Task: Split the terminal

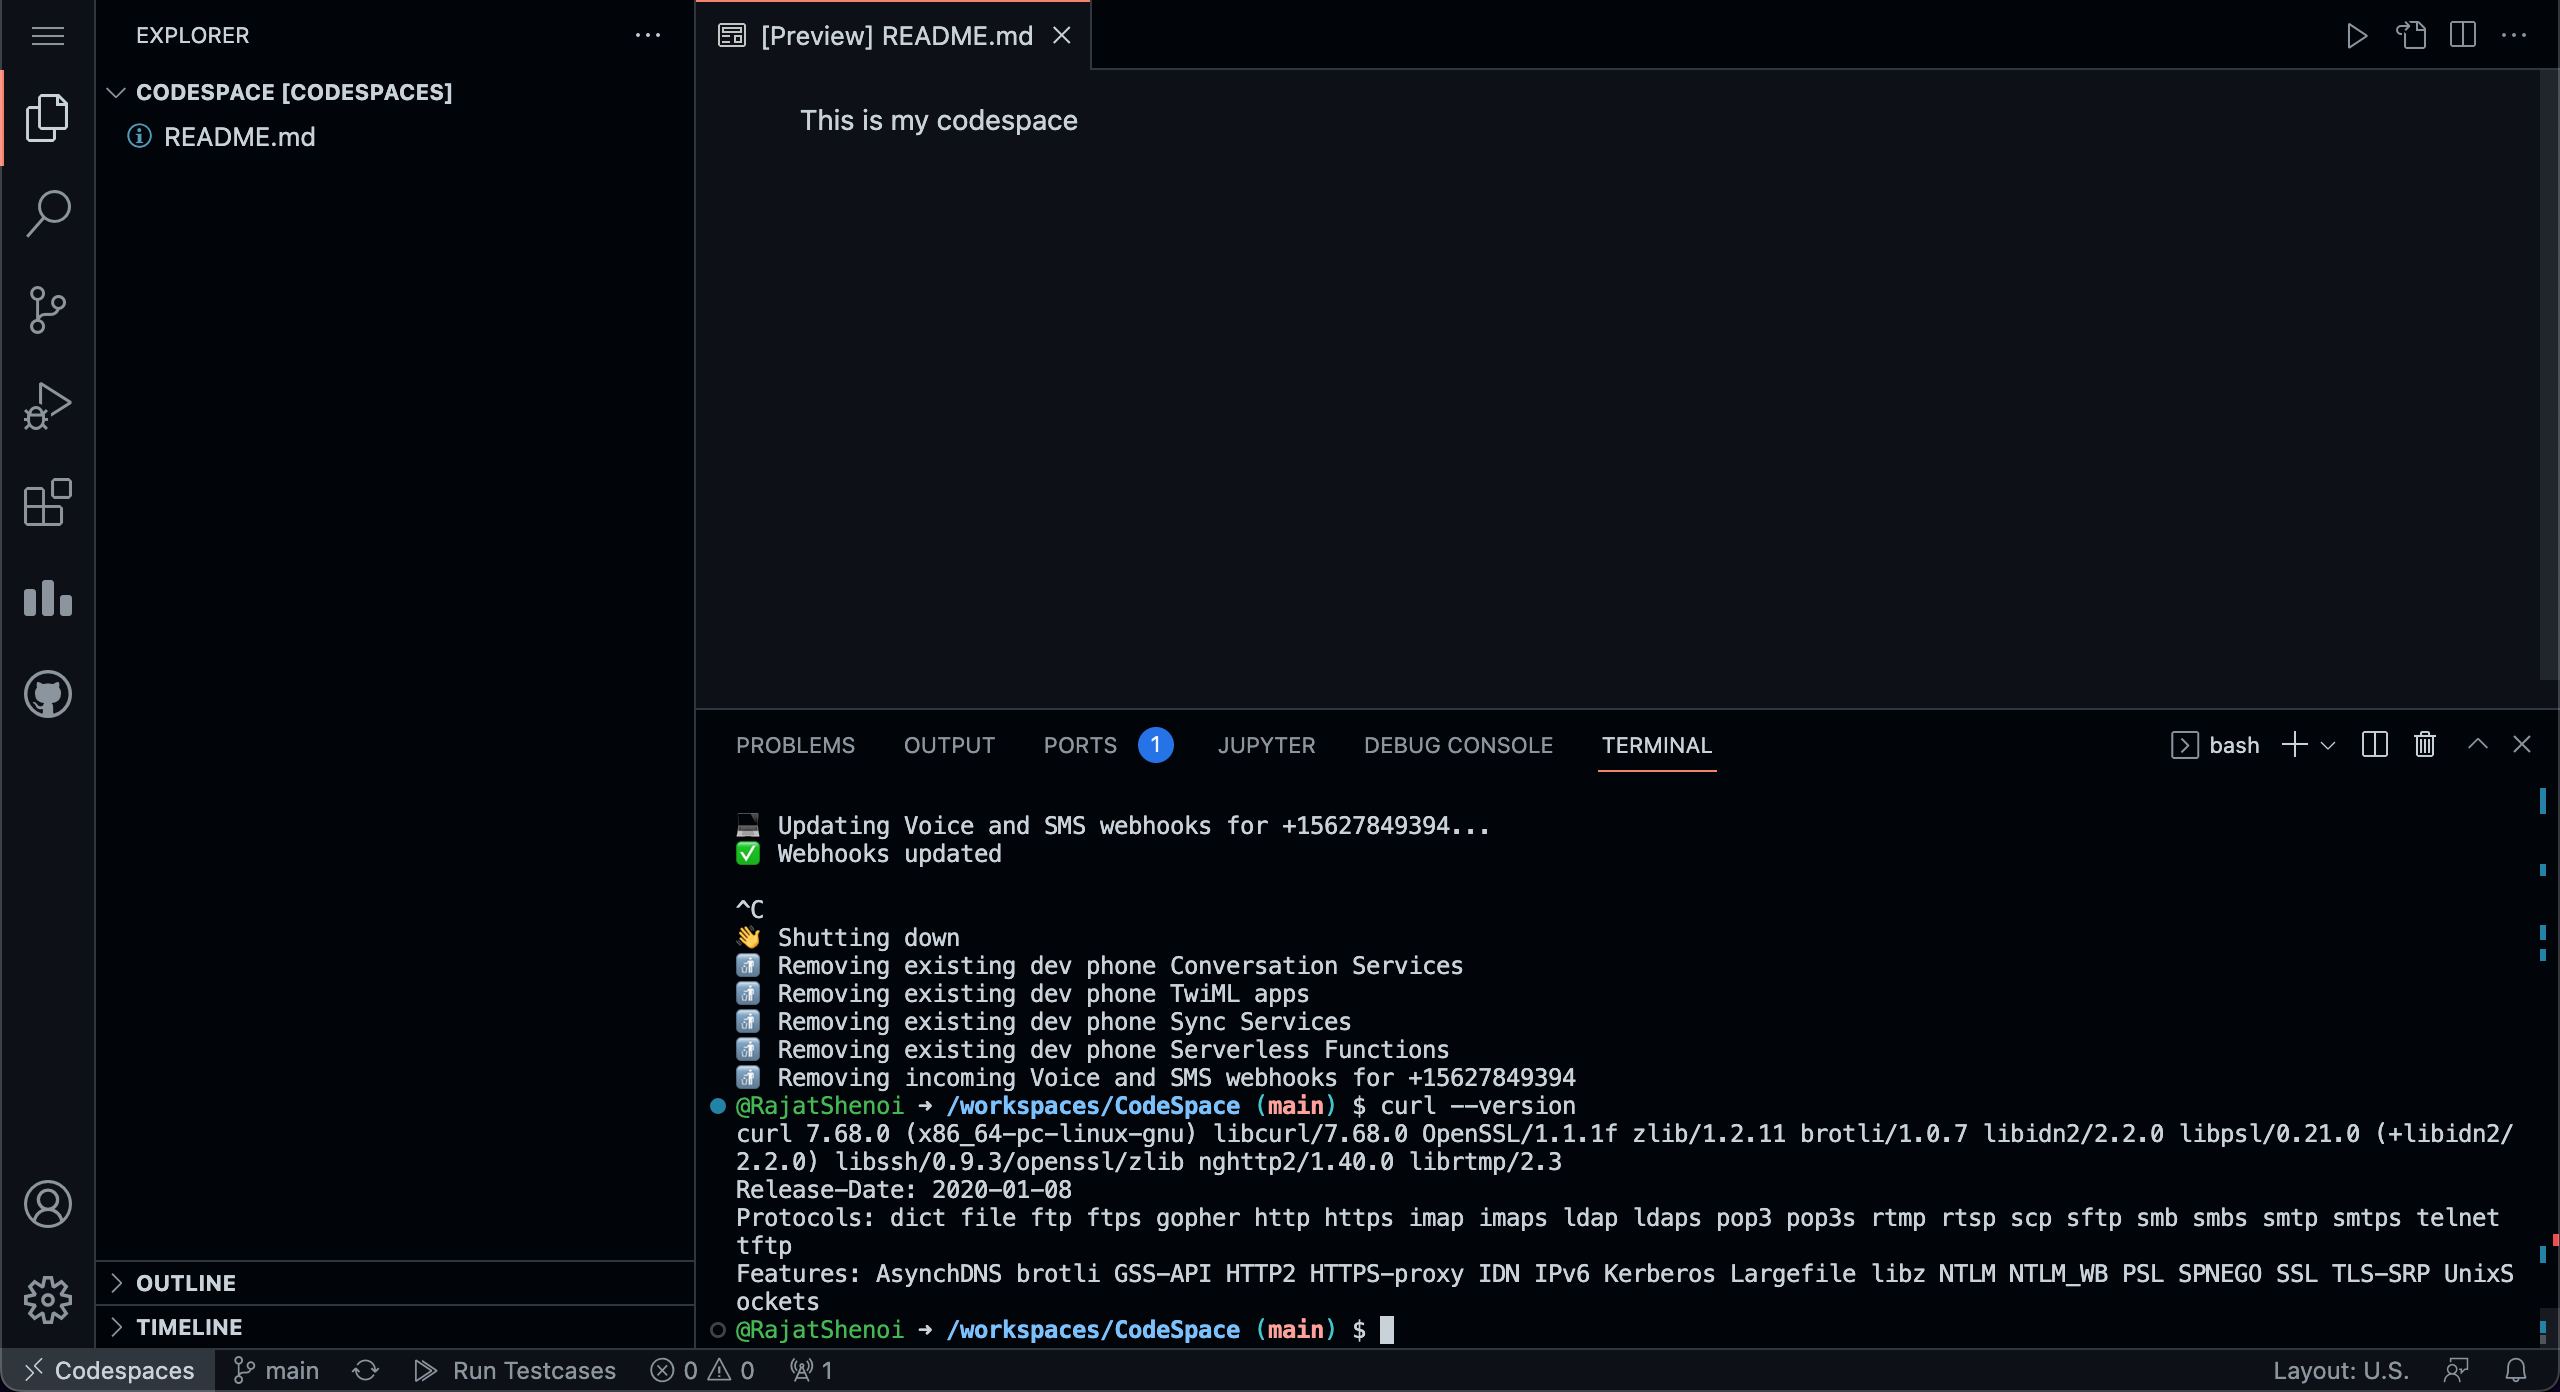Action: pos(2374,744)
